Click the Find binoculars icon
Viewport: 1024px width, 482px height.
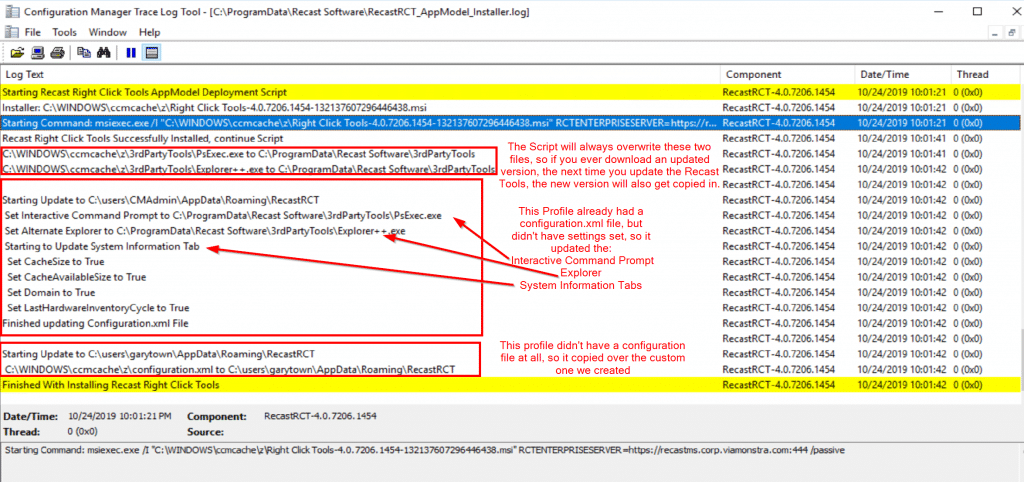[105, 52]
